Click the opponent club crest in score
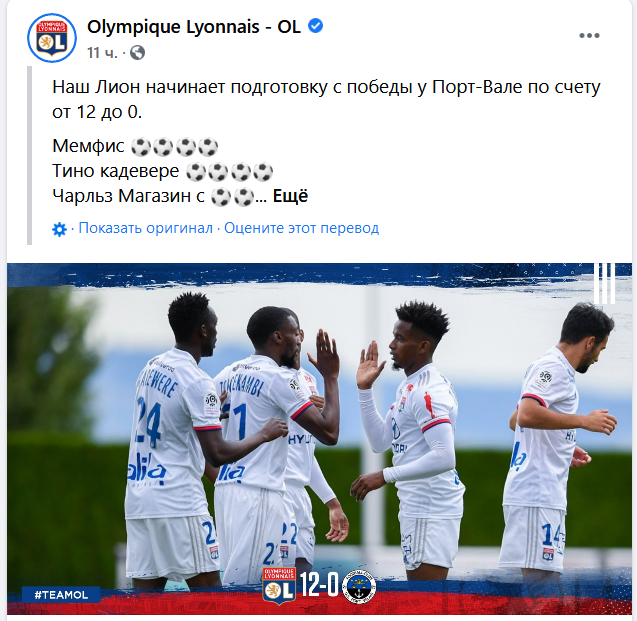The height and width of the screenshot is (621, 637). pyautogui.click(x=359, y=587)
